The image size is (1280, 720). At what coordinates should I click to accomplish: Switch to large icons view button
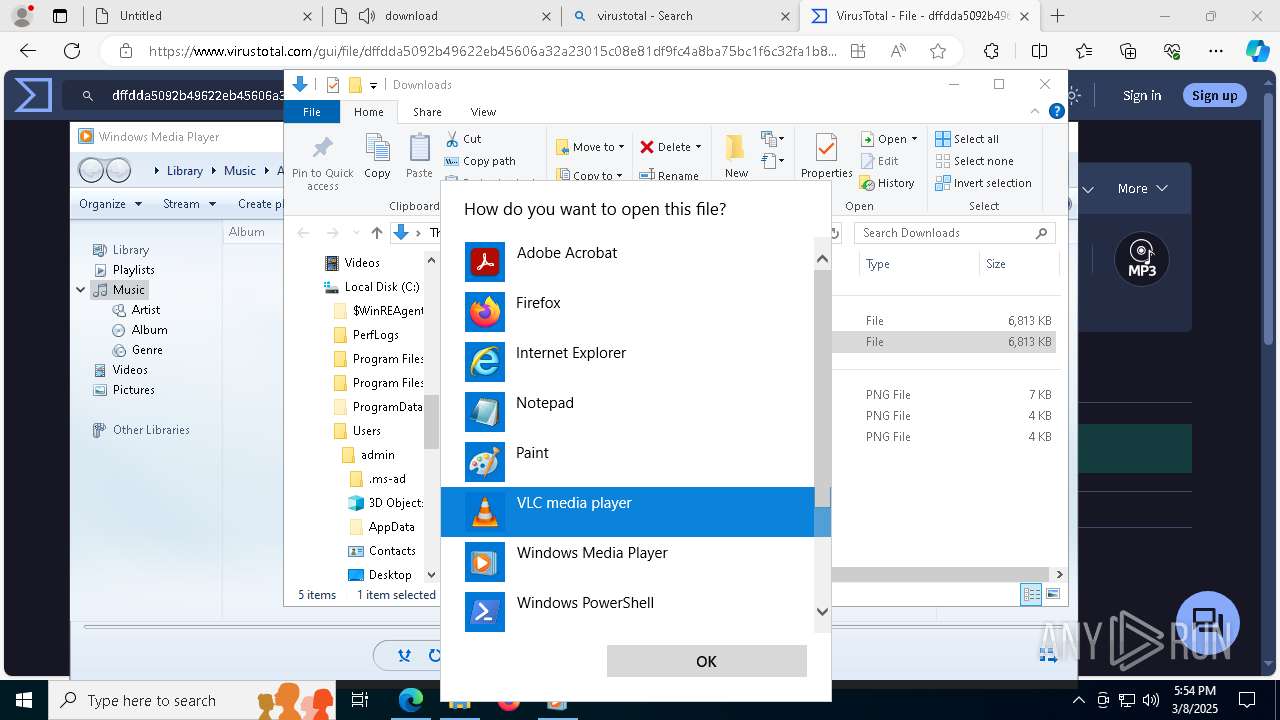point(1052,594)
